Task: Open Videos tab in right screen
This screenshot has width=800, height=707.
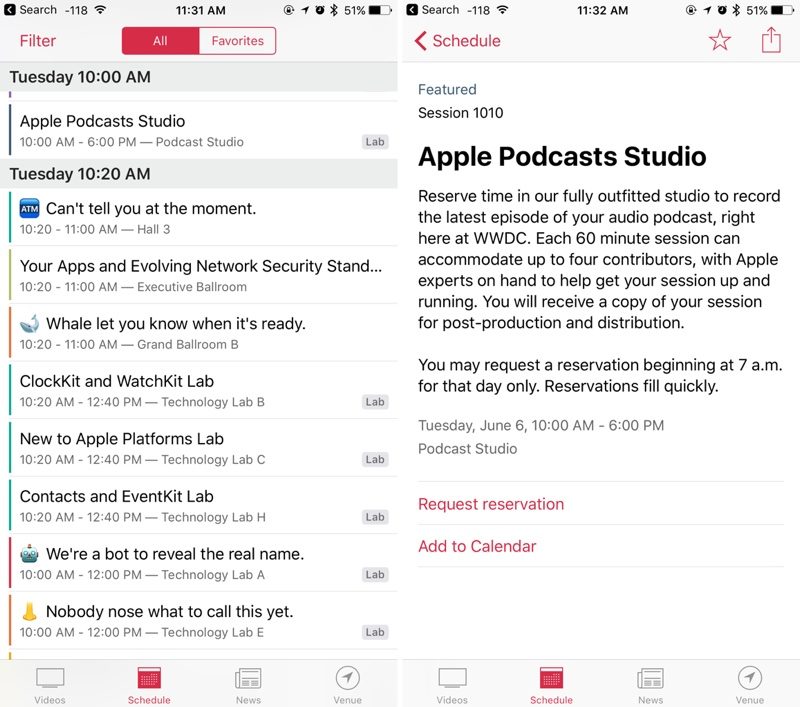Action: pyautogui.click(x=452, y=685)
